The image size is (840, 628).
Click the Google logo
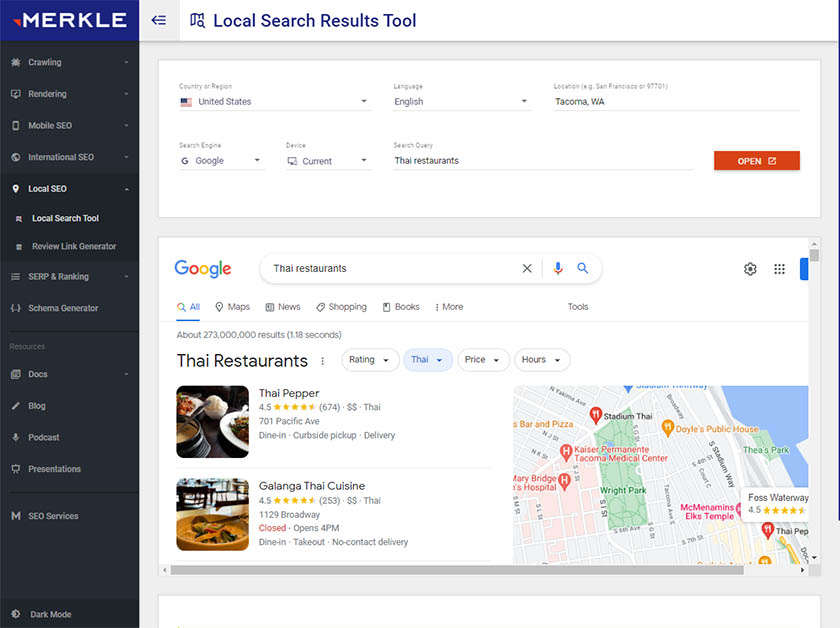pyautogui.click(x=203, y=268)
